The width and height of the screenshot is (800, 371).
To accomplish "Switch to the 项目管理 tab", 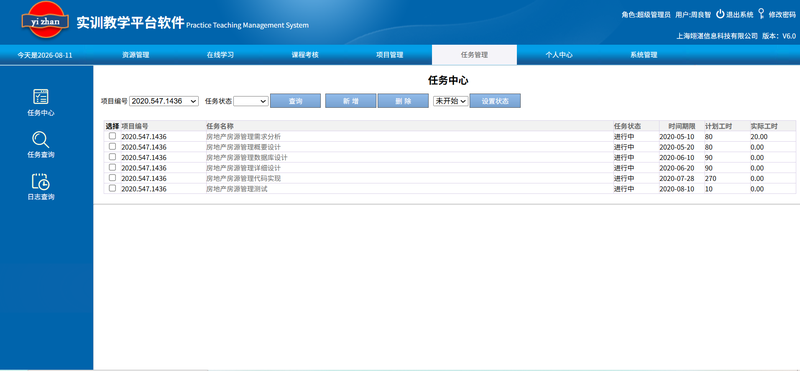I will [x=390, y=55].
